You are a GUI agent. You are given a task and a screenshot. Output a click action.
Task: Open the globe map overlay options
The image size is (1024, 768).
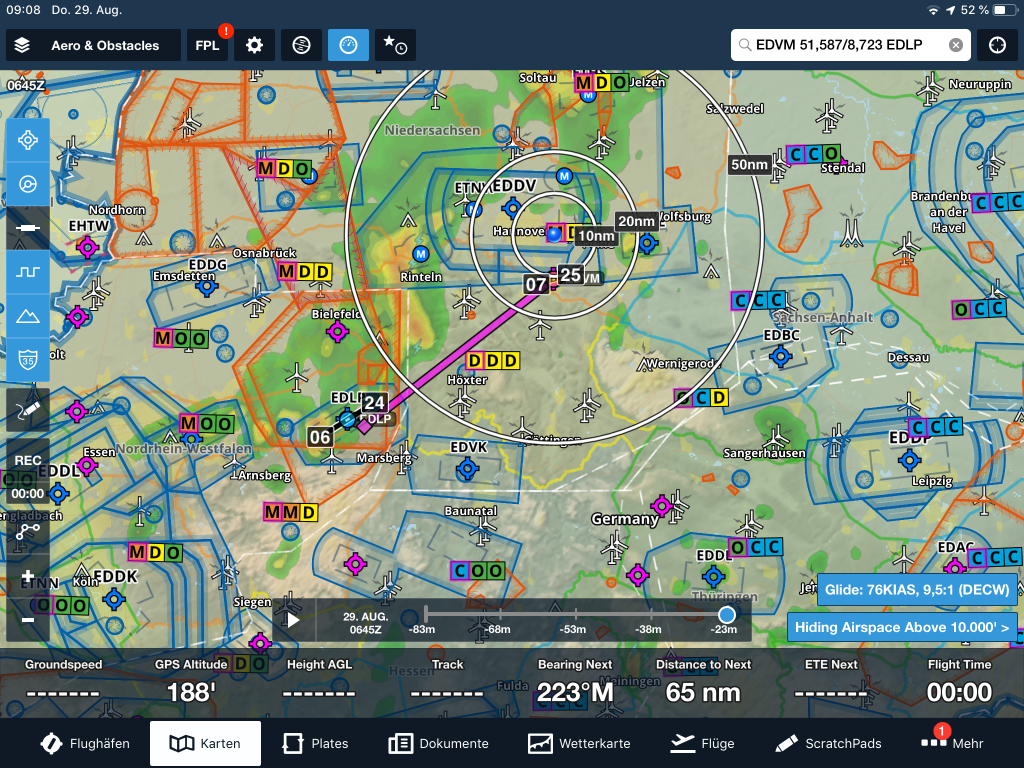pyautogui.click(x=301, y=45)
